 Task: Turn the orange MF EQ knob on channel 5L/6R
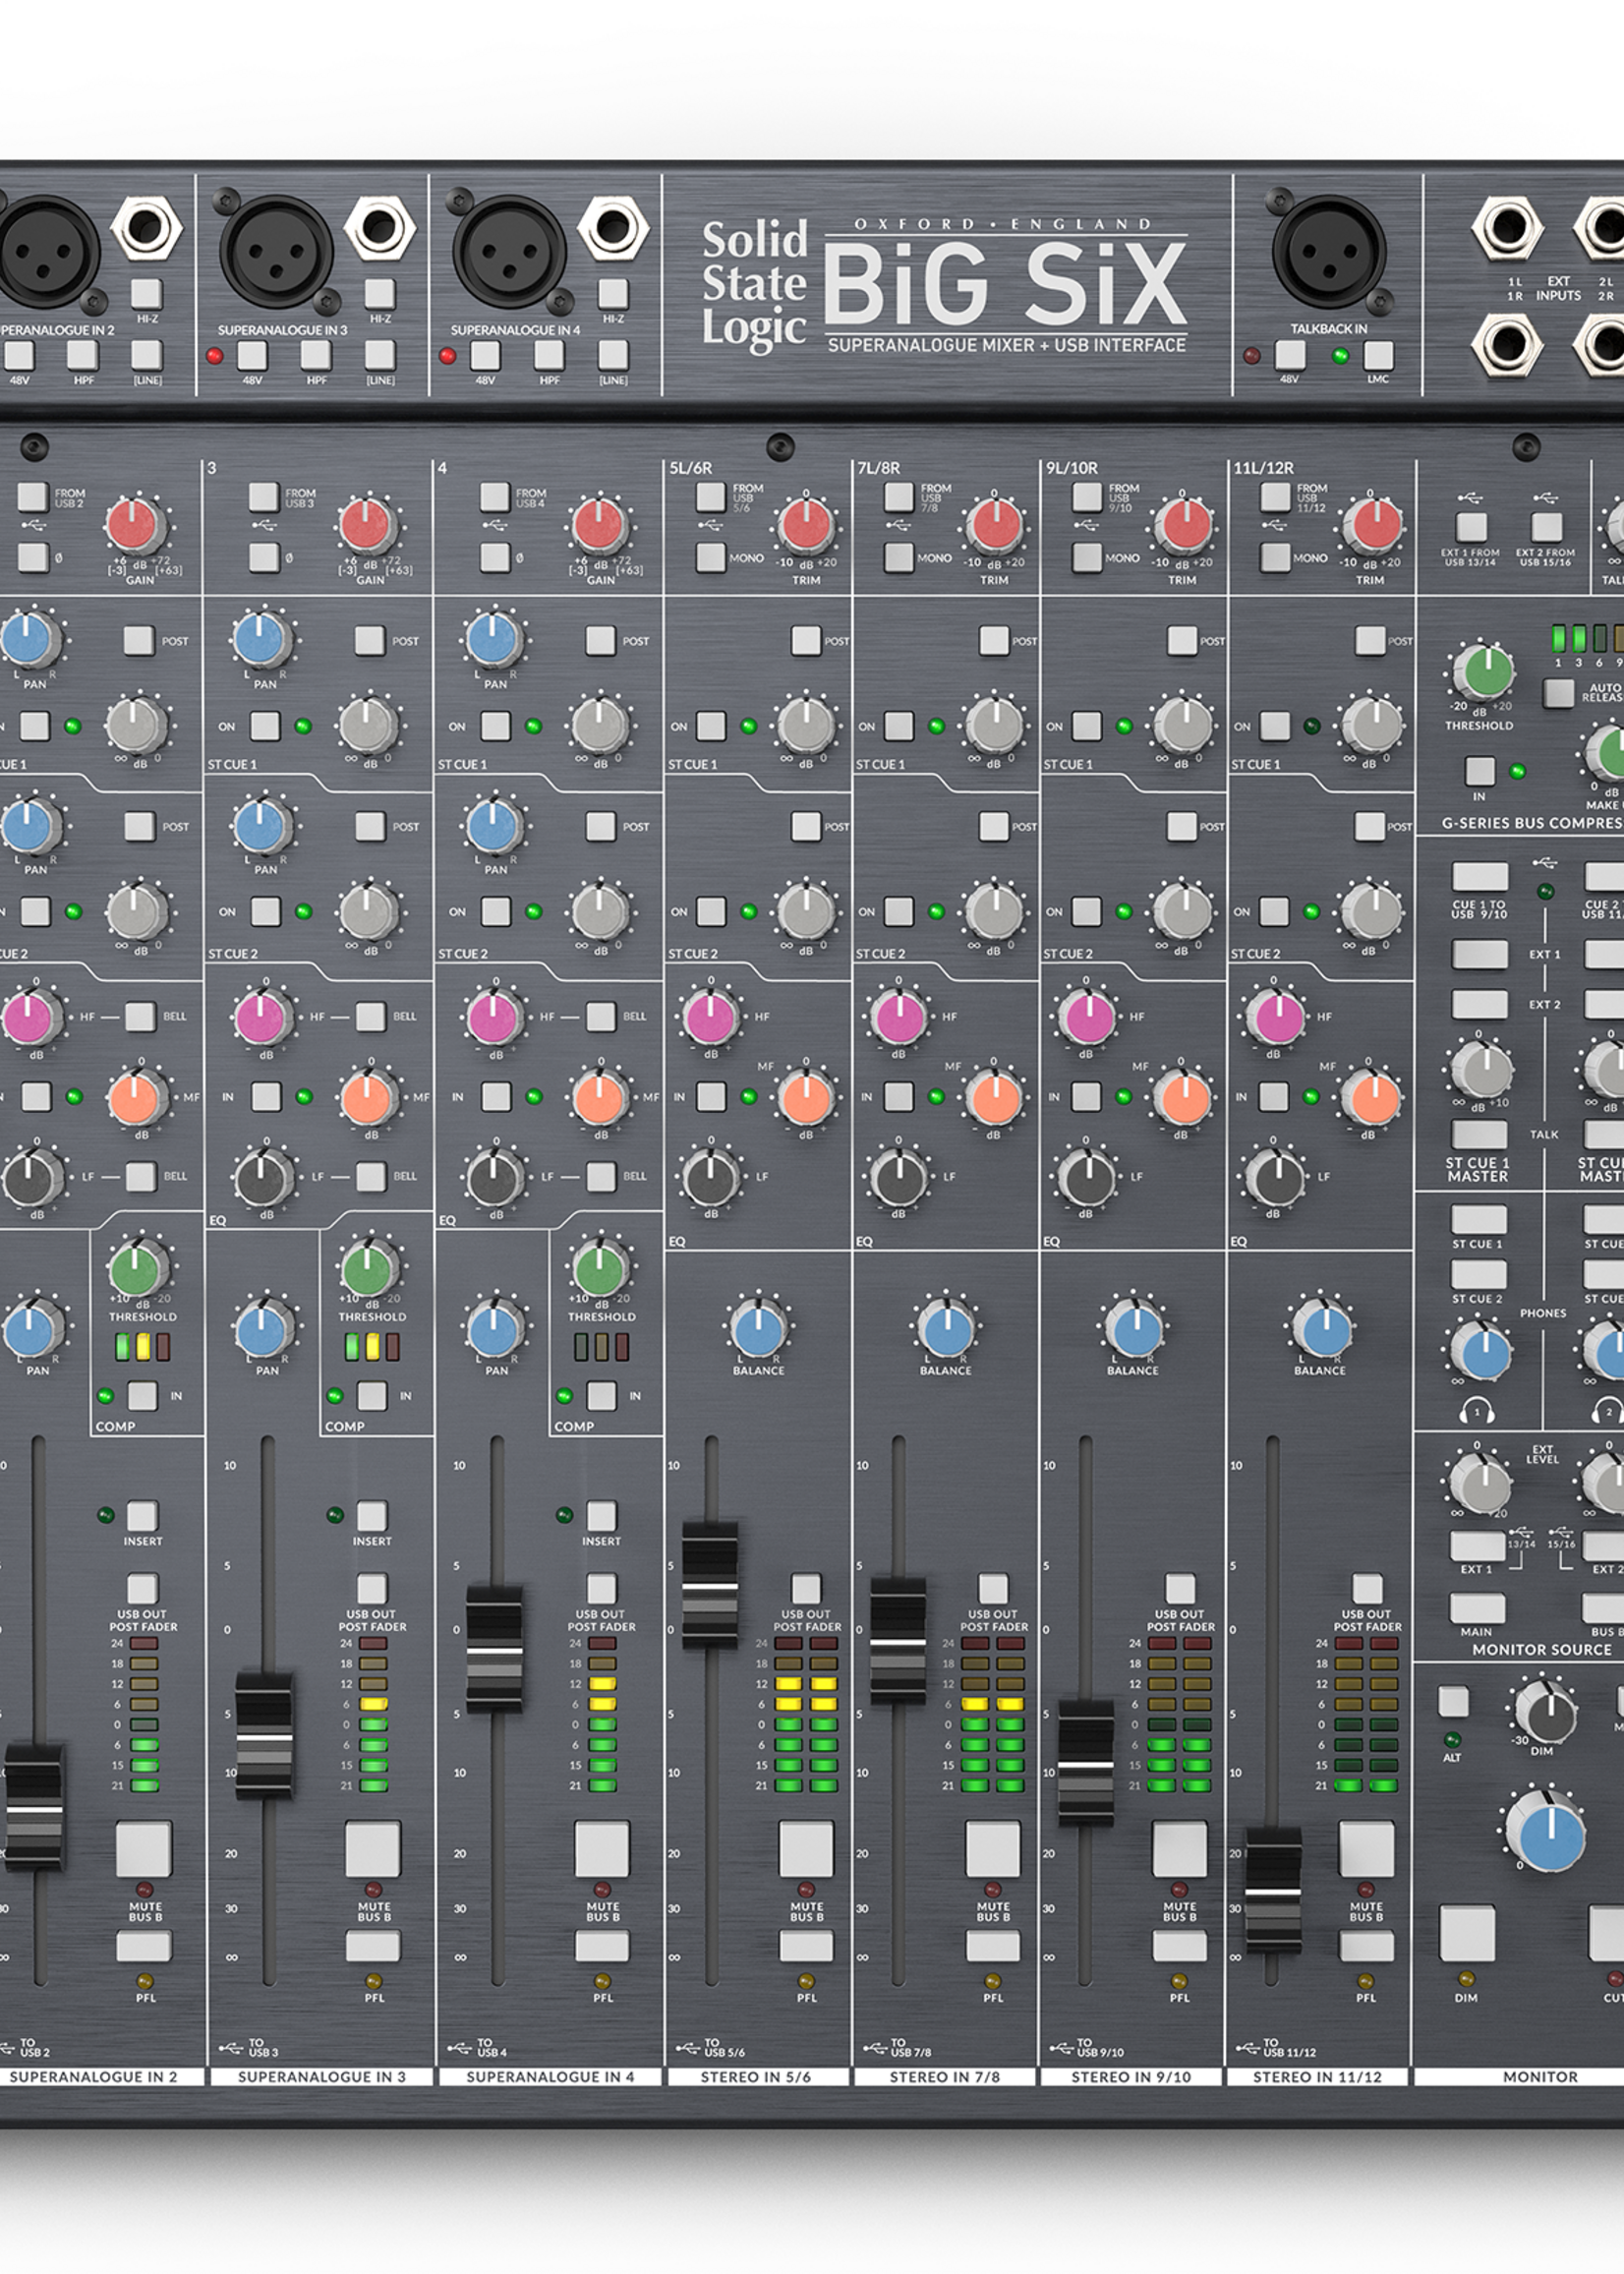806,1098
